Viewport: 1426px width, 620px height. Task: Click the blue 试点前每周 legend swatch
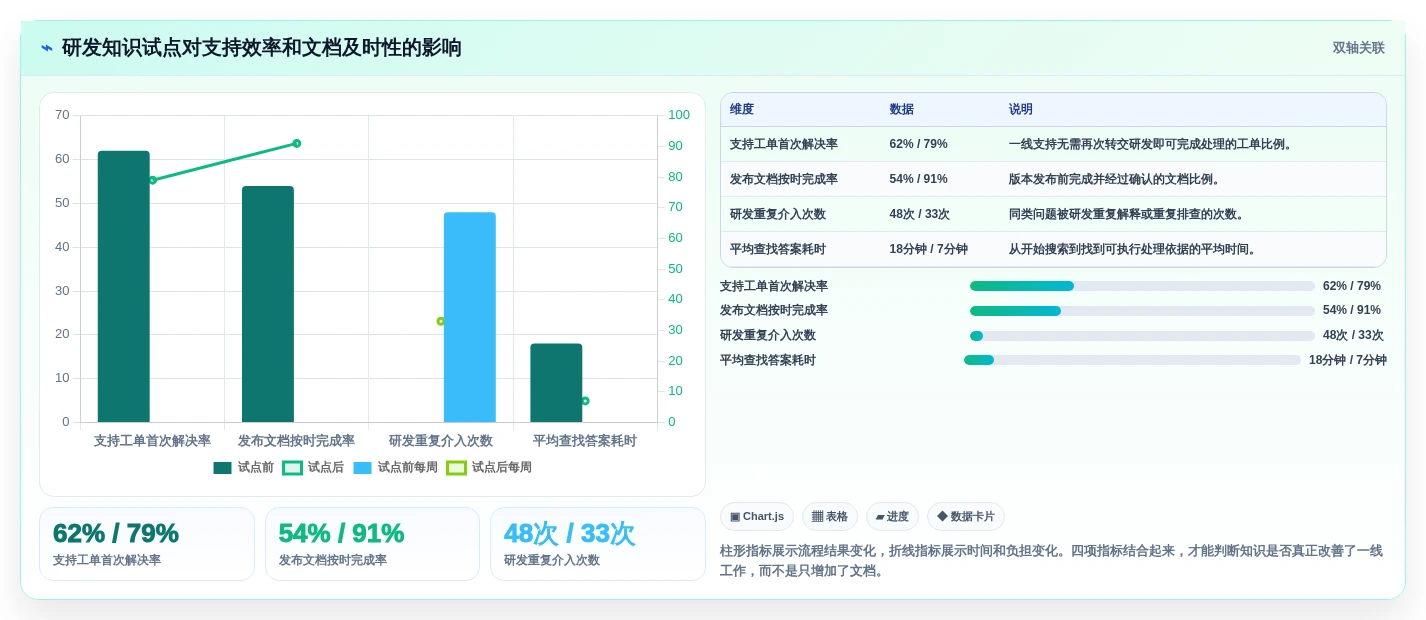(362, 468)
